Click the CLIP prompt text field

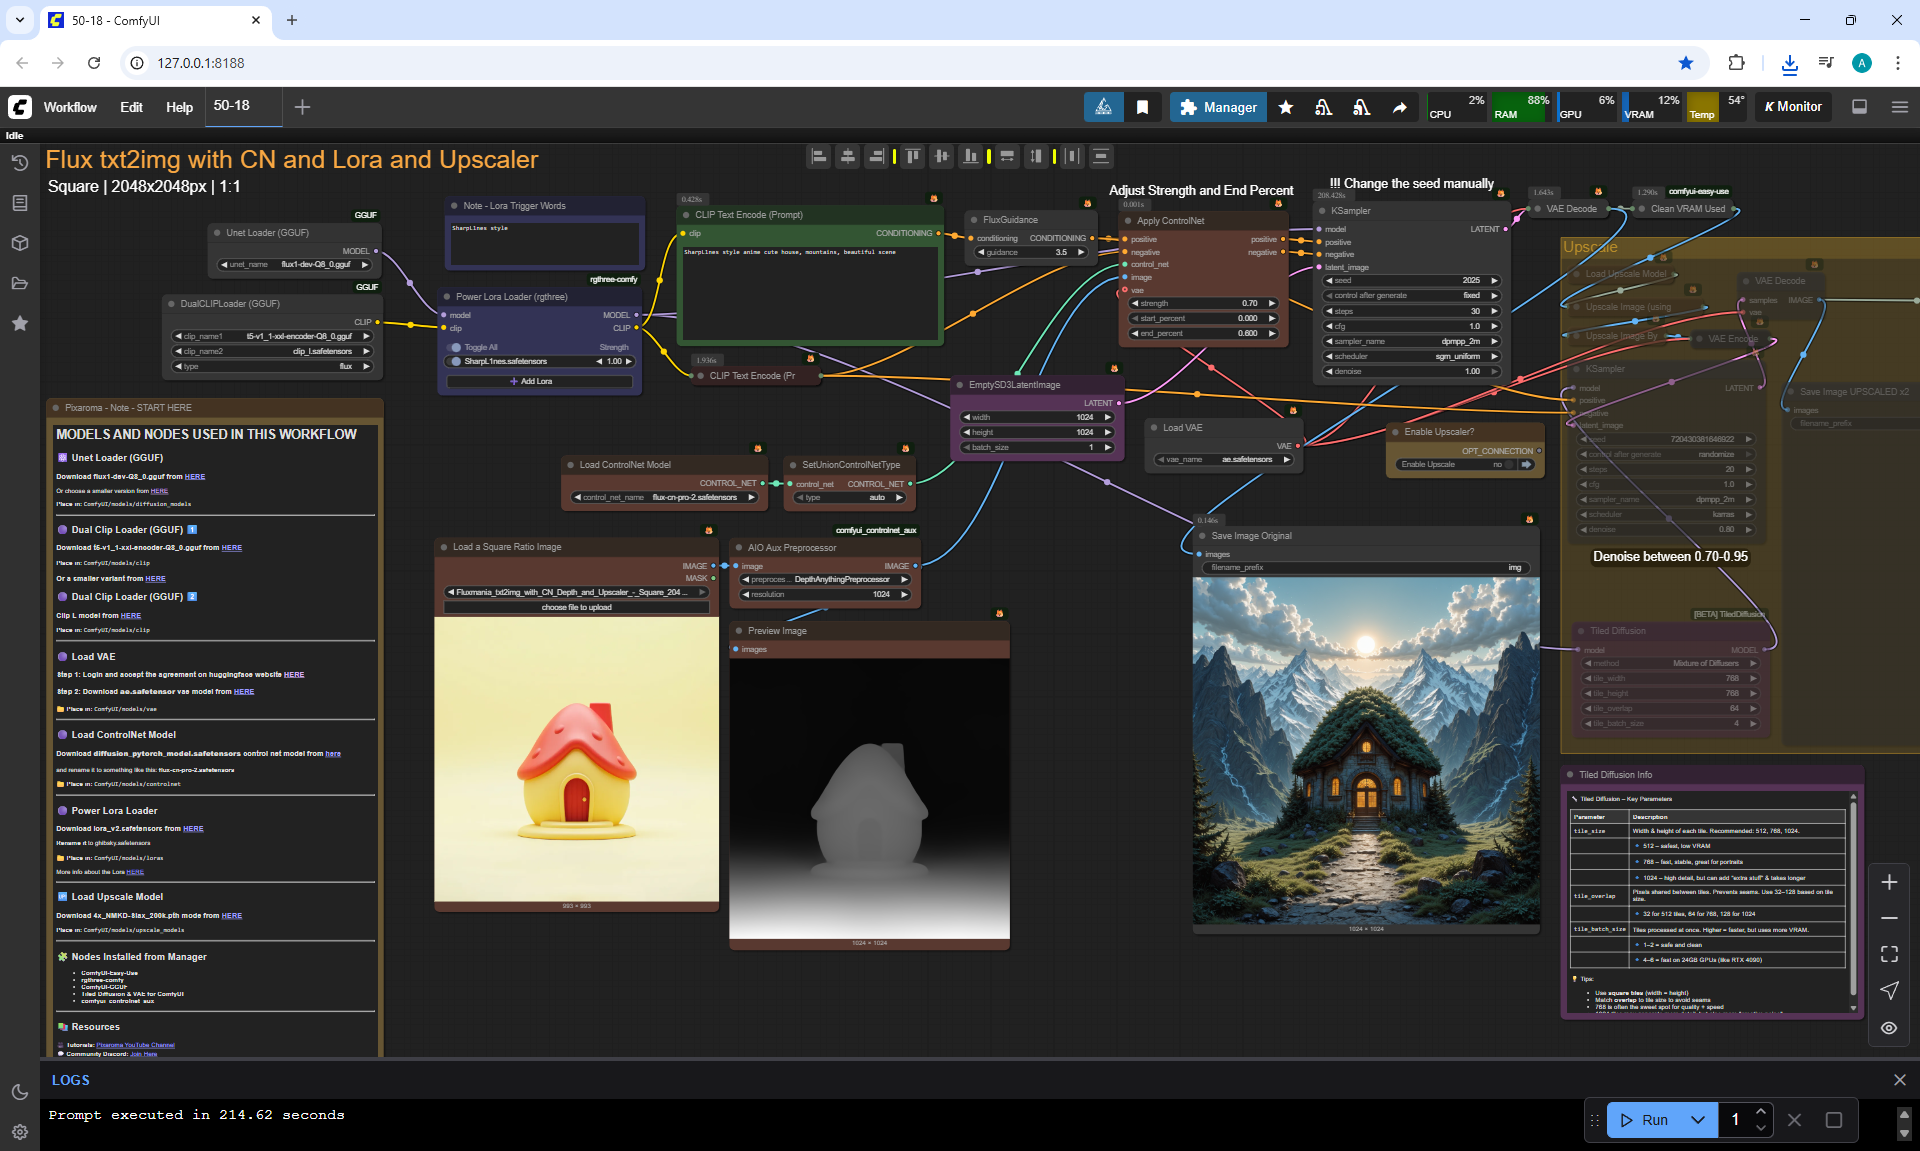808,290
